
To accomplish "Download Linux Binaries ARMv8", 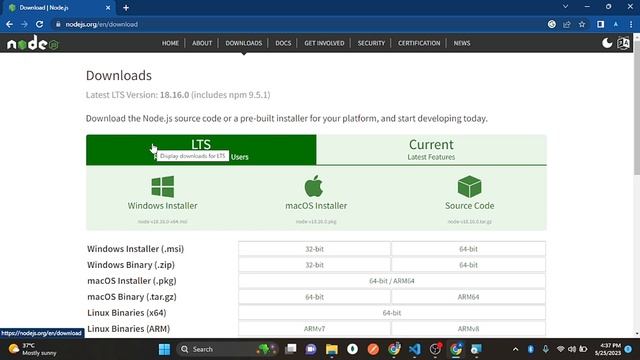I will coord(468,329).
